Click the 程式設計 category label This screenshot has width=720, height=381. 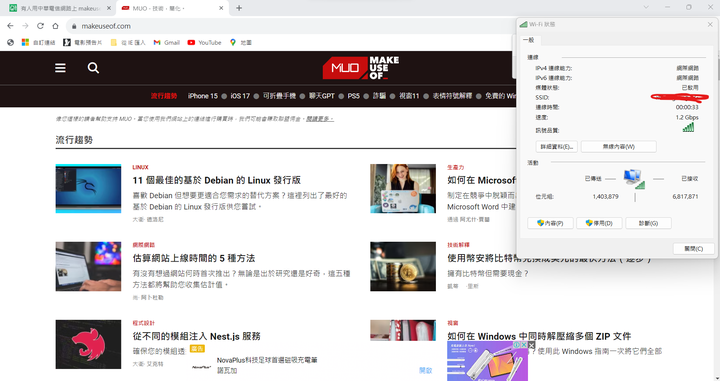pos(143,323)
